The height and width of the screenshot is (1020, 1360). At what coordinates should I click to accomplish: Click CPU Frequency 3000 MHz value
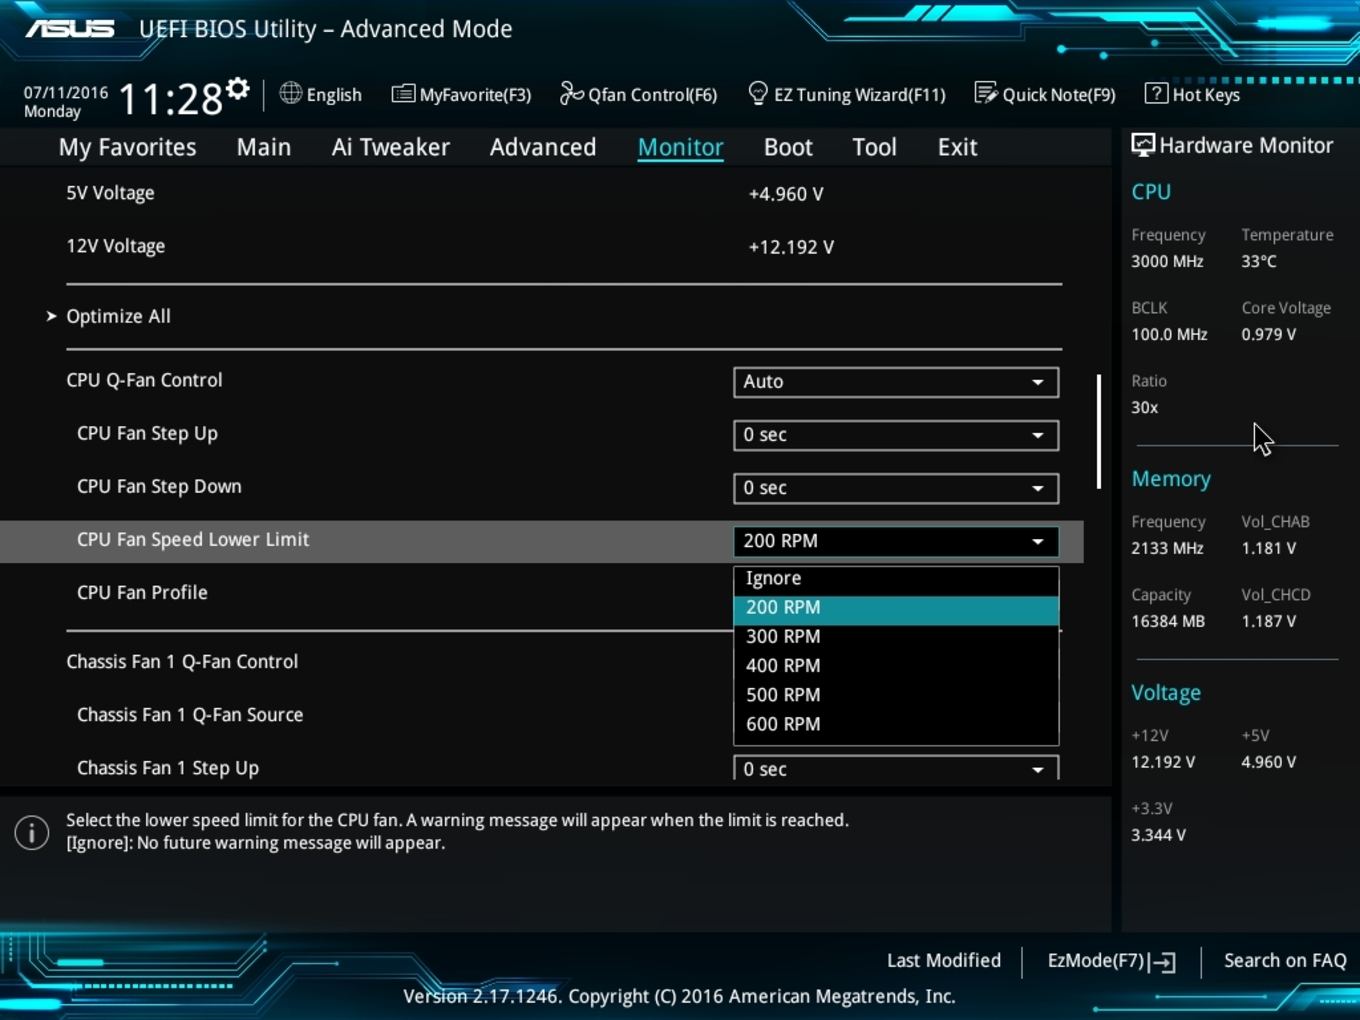tap(1167, 262)
